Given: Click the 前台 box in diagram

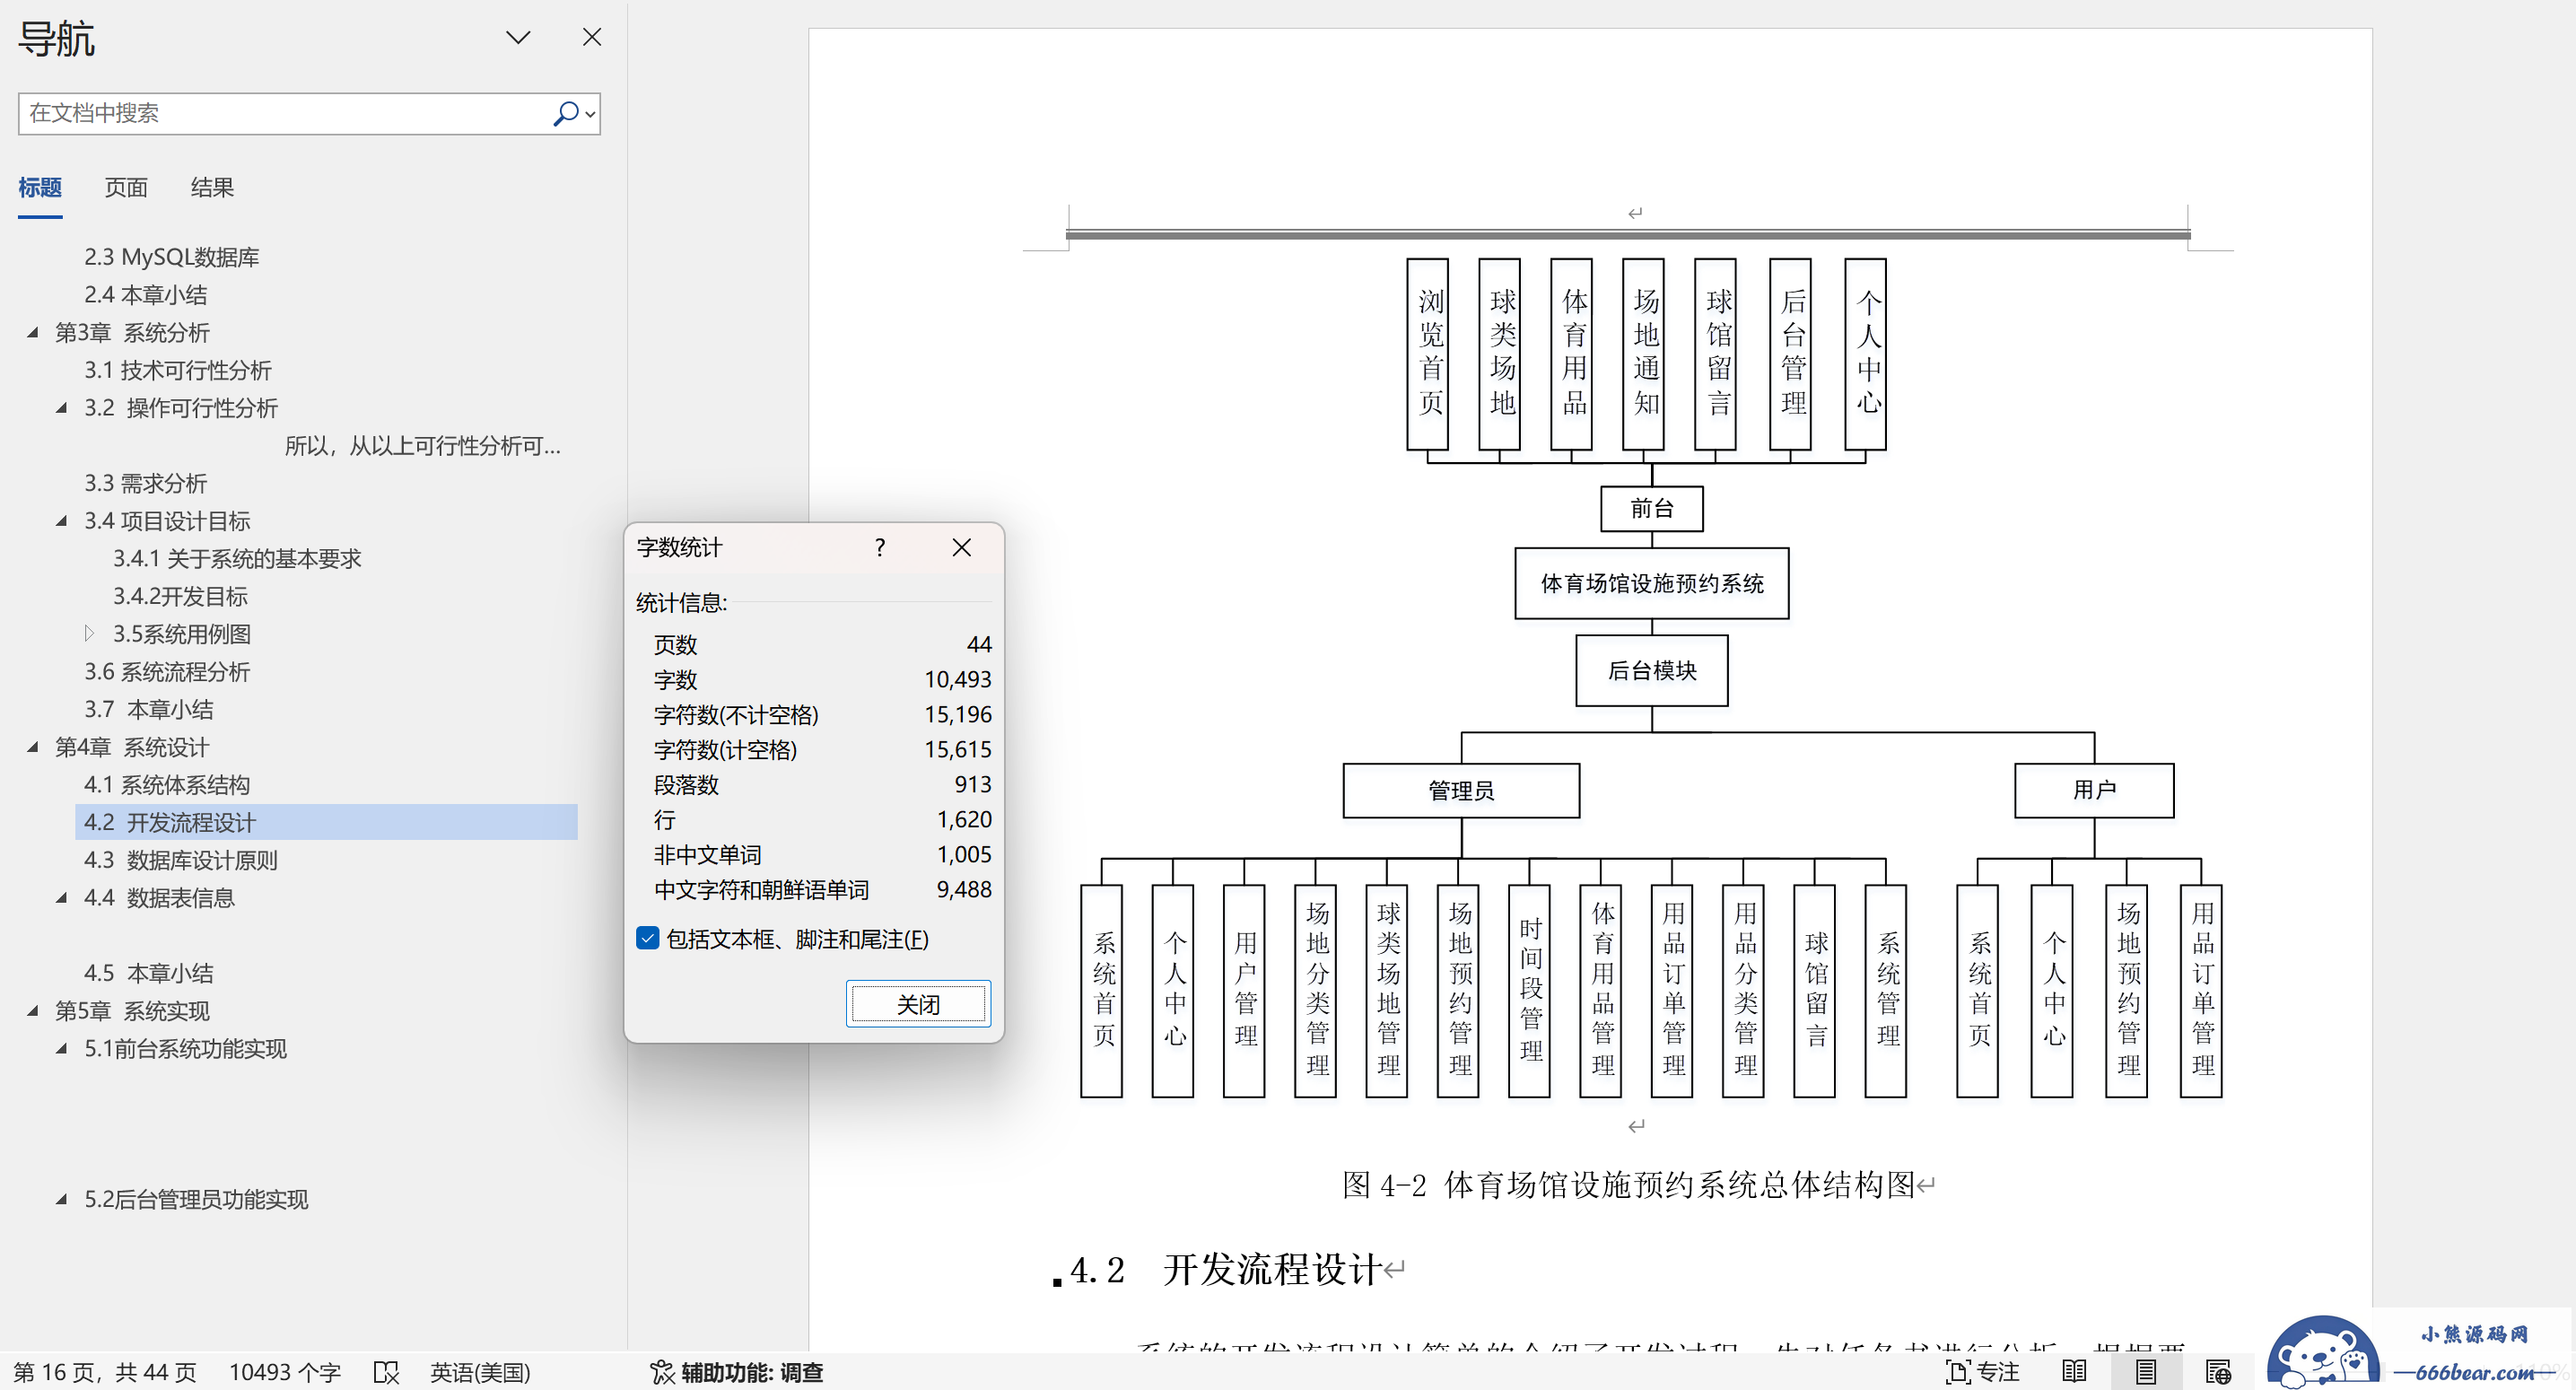Looking at the screenshot, I should pyautogui.click(x=1652, y=508).
